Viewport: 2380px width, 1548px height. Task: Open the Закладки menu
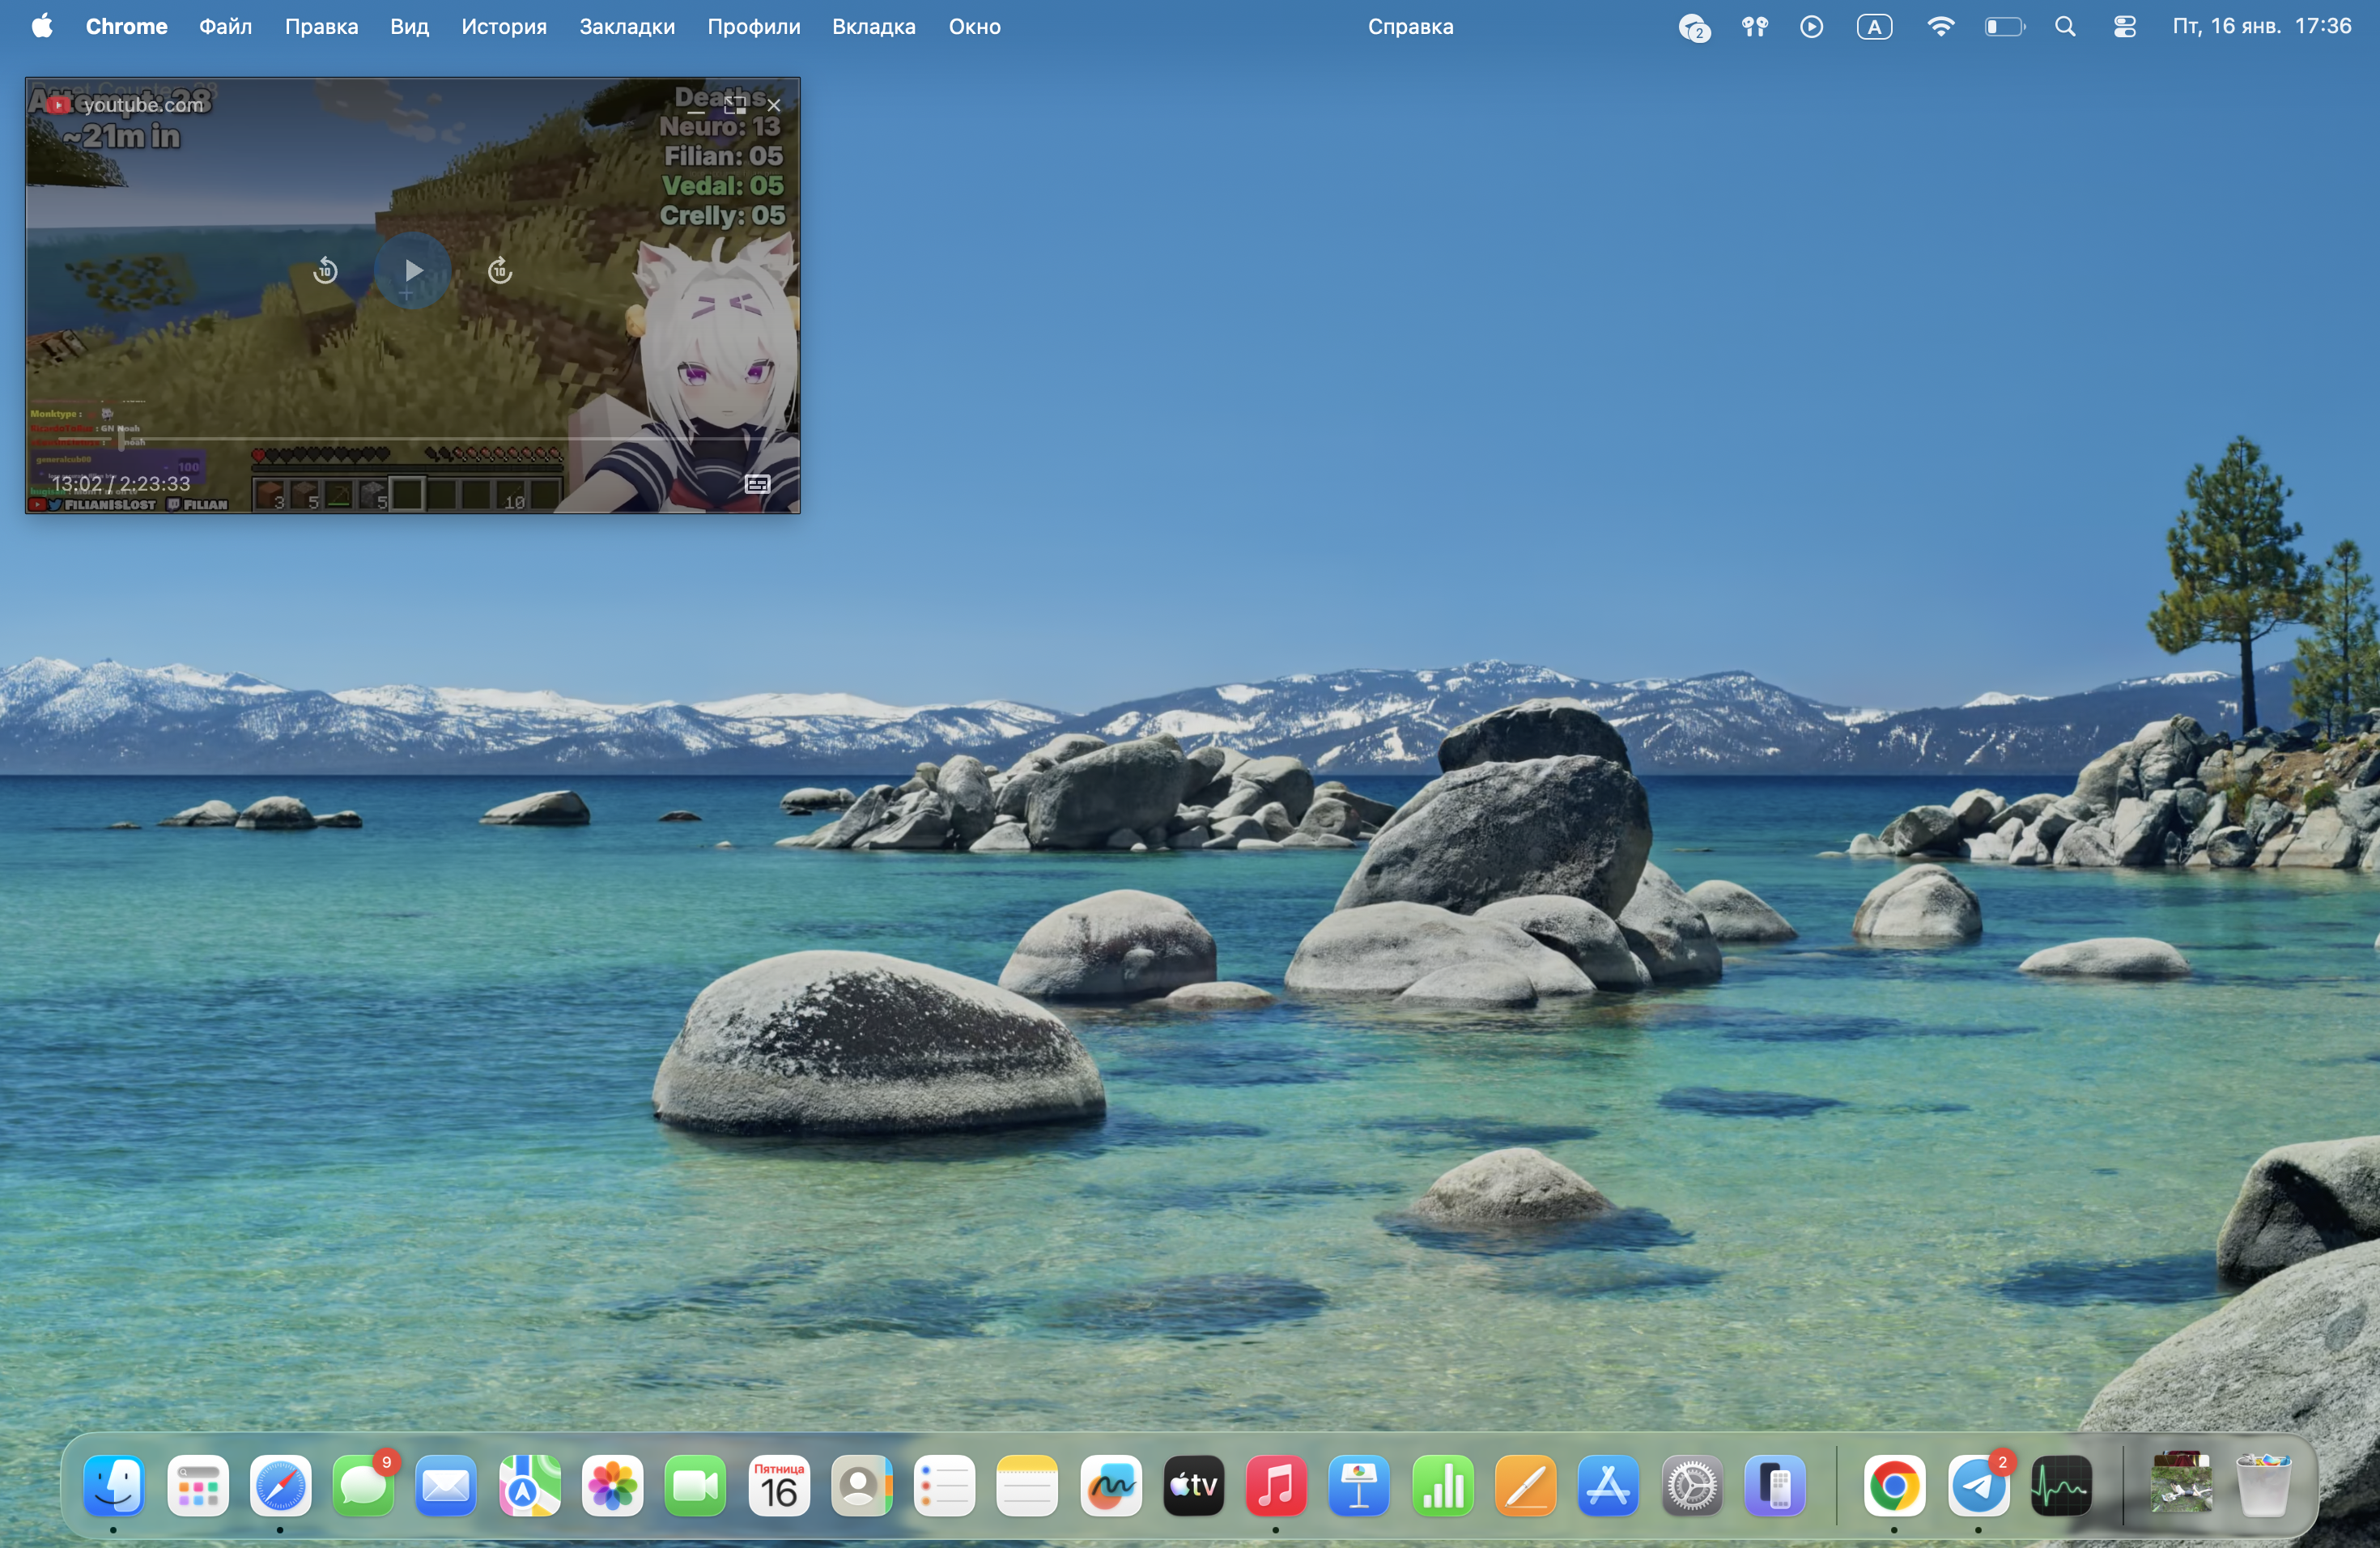pos(626,27)
